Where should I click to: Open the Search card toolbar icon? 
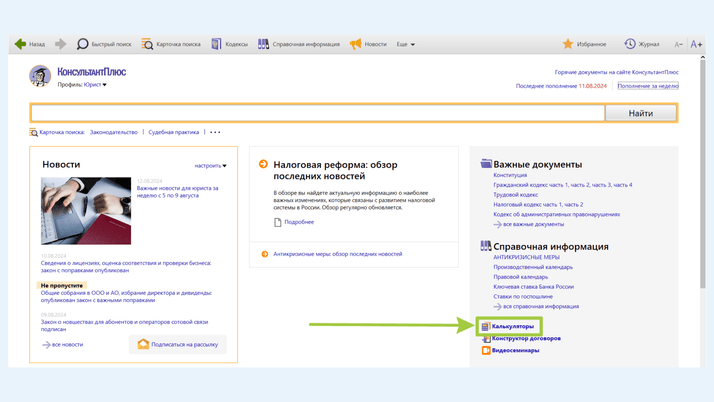pos(147,44)
